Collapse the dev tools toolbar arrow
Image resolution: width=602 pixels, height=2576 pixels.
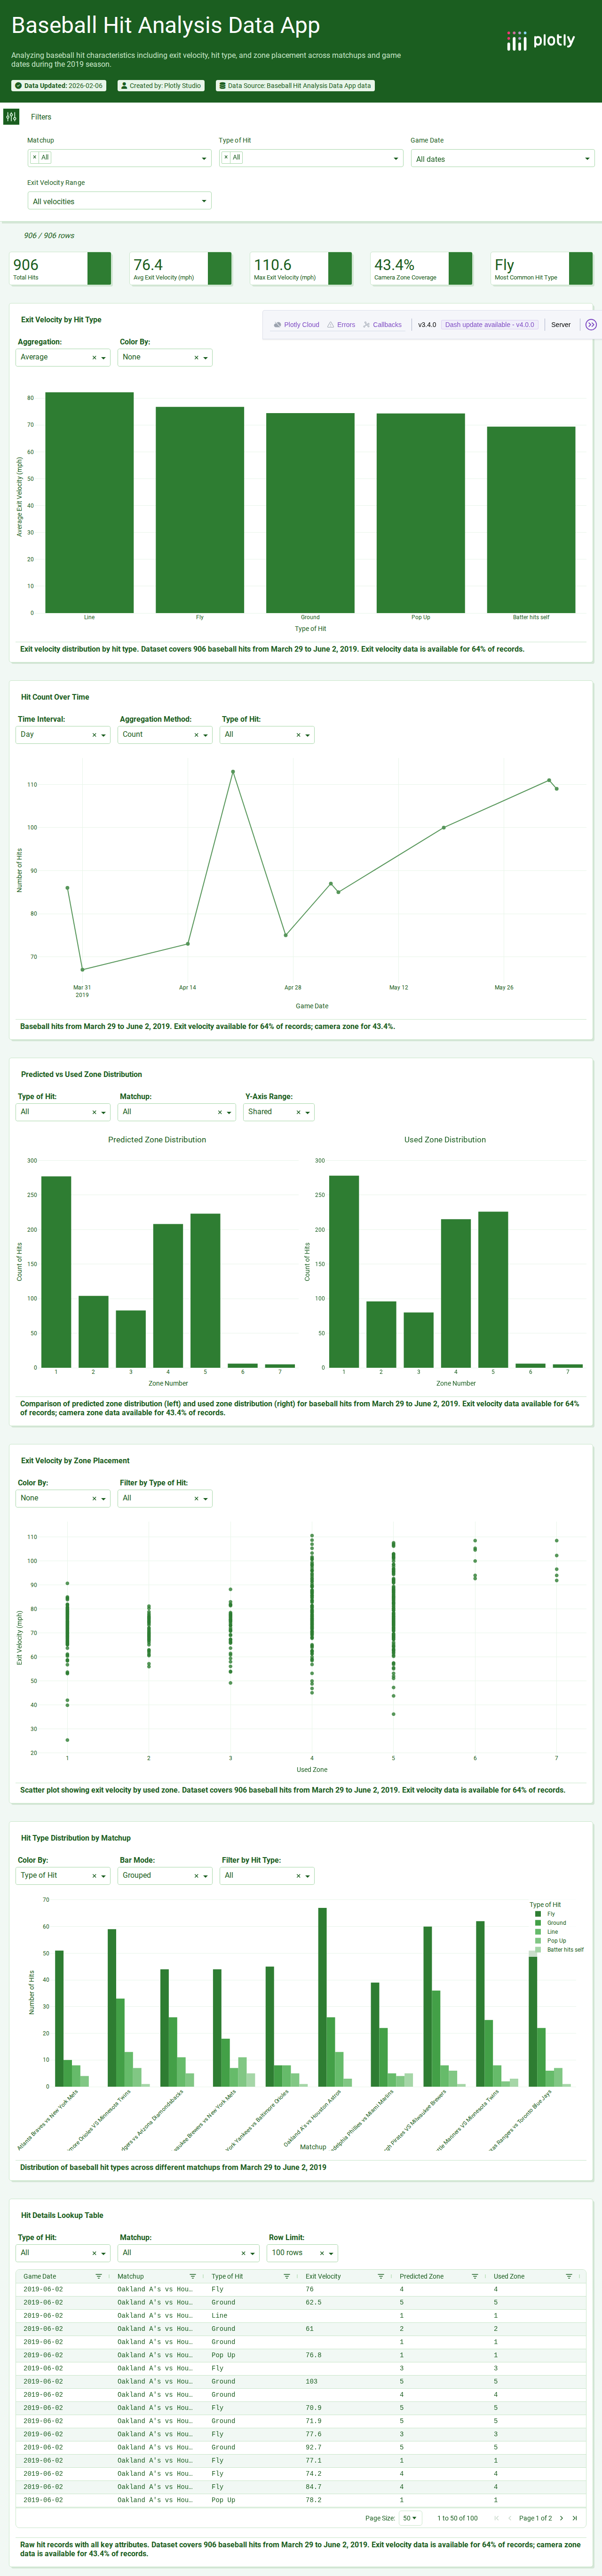click(591, 325)
